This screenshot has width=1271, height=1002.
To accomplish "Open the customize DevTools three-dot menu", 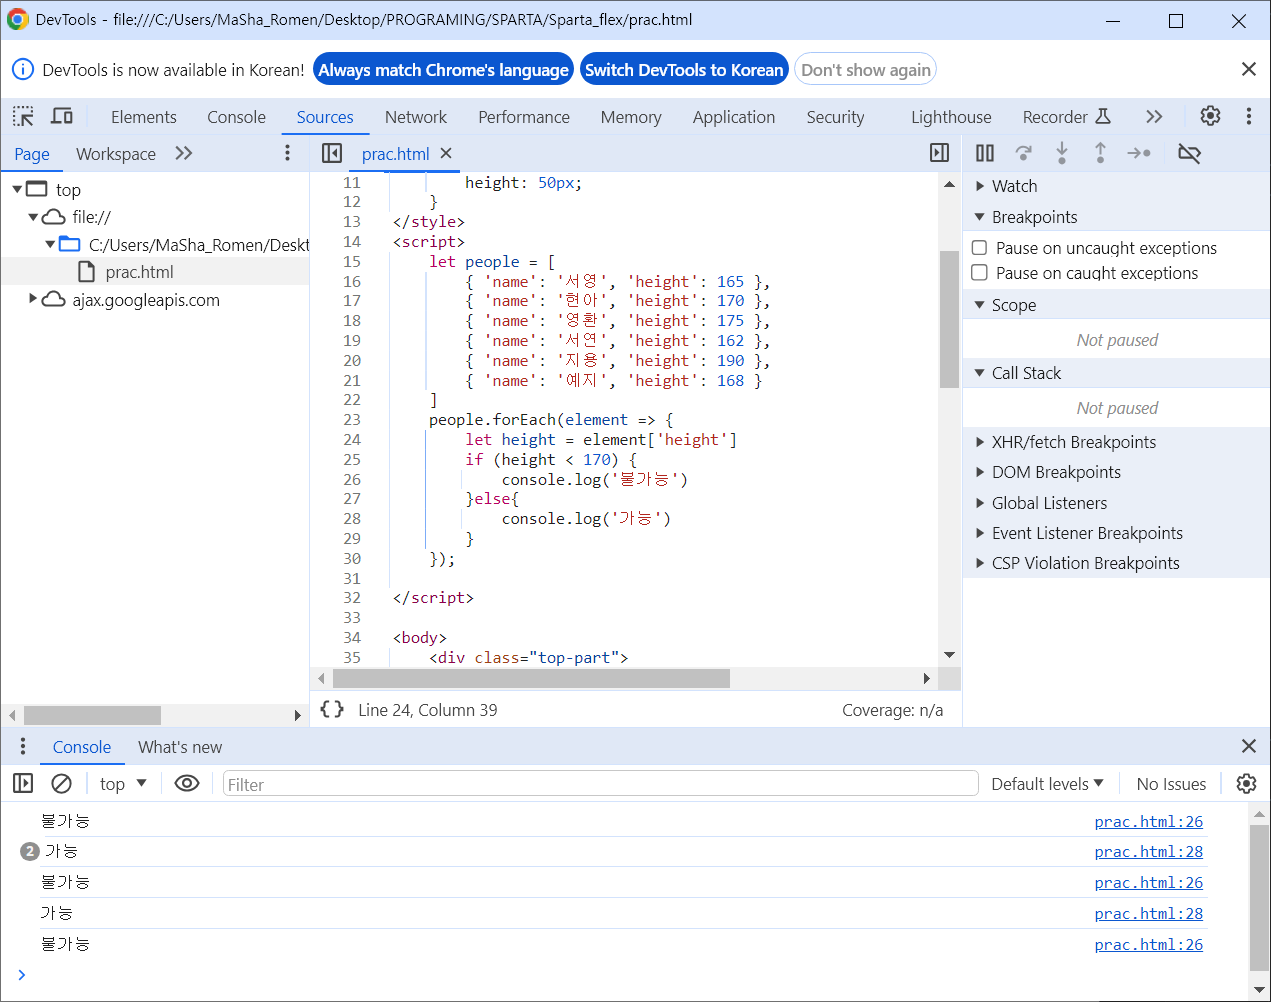I will click(x=1248, y=116).
